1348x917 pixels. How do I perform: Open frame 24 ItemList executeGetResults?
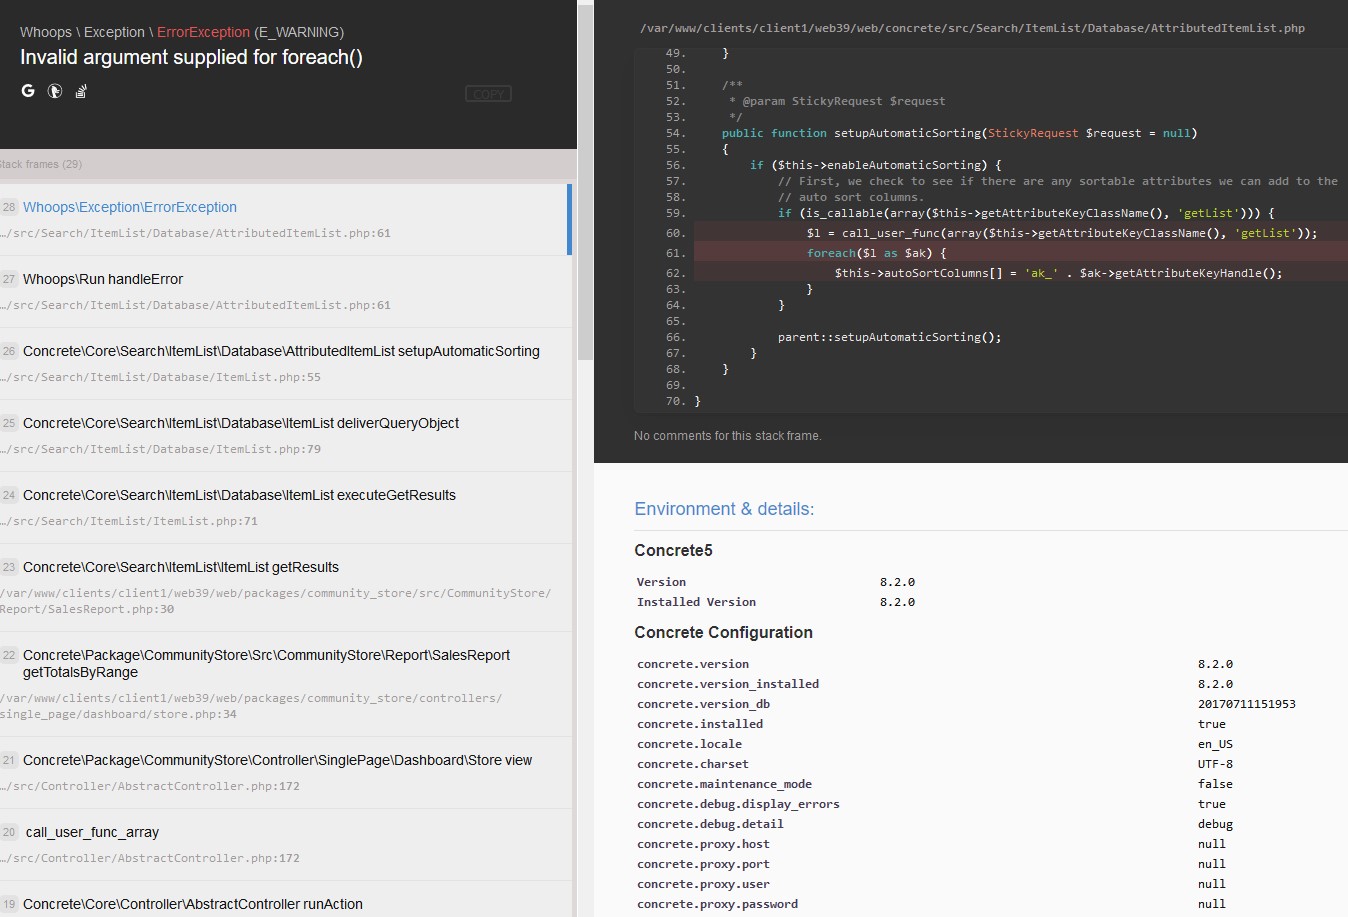(x=239, y=495)
